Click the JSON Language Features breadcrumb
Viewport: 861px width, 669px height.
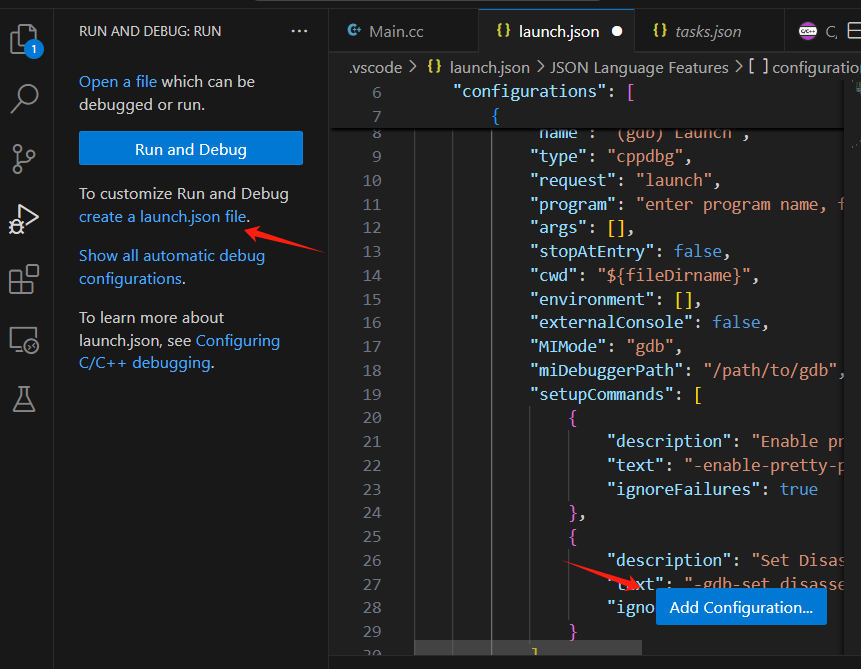[x=639, y=68]
